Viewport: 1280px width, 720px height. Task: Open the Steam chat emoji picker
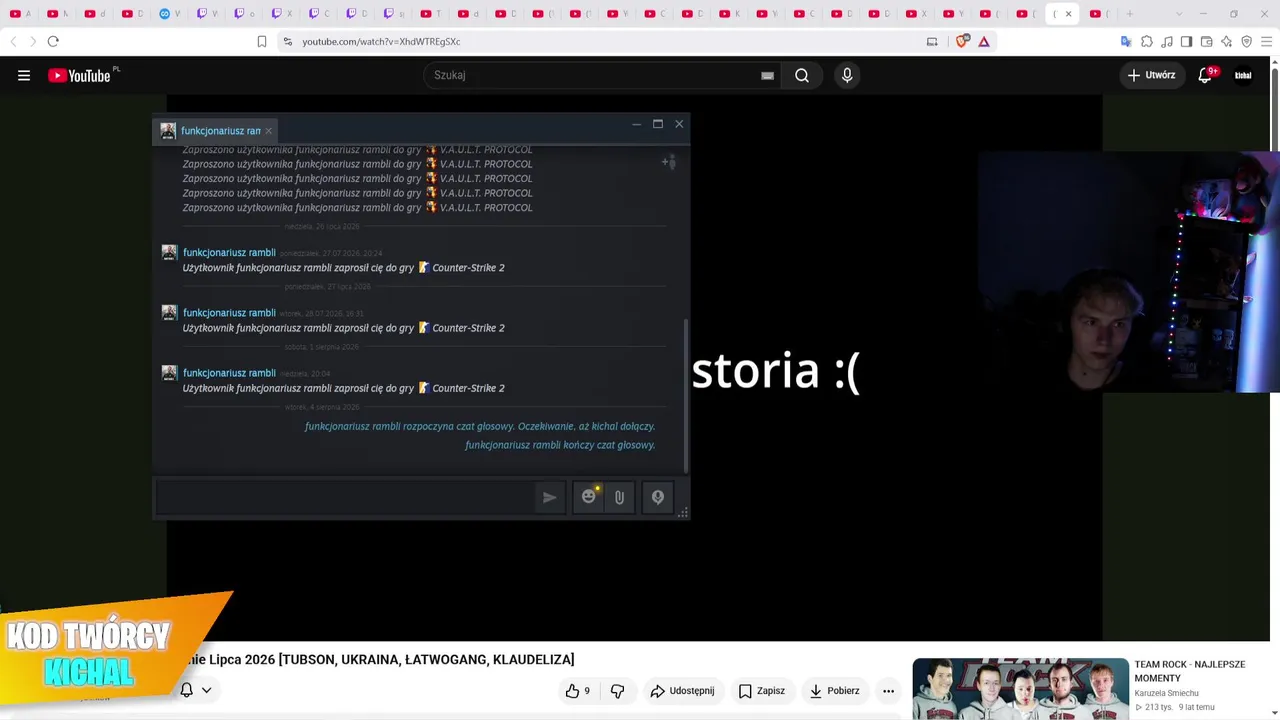click(589, 497)
